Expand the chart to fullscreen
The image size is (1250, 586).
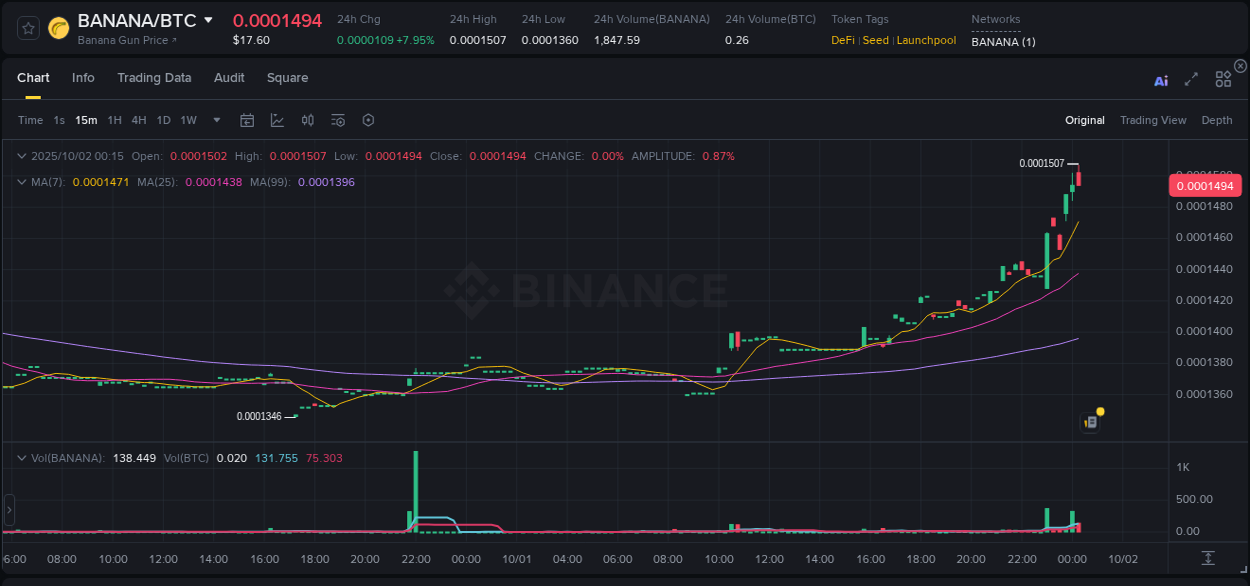point(1192,78)
